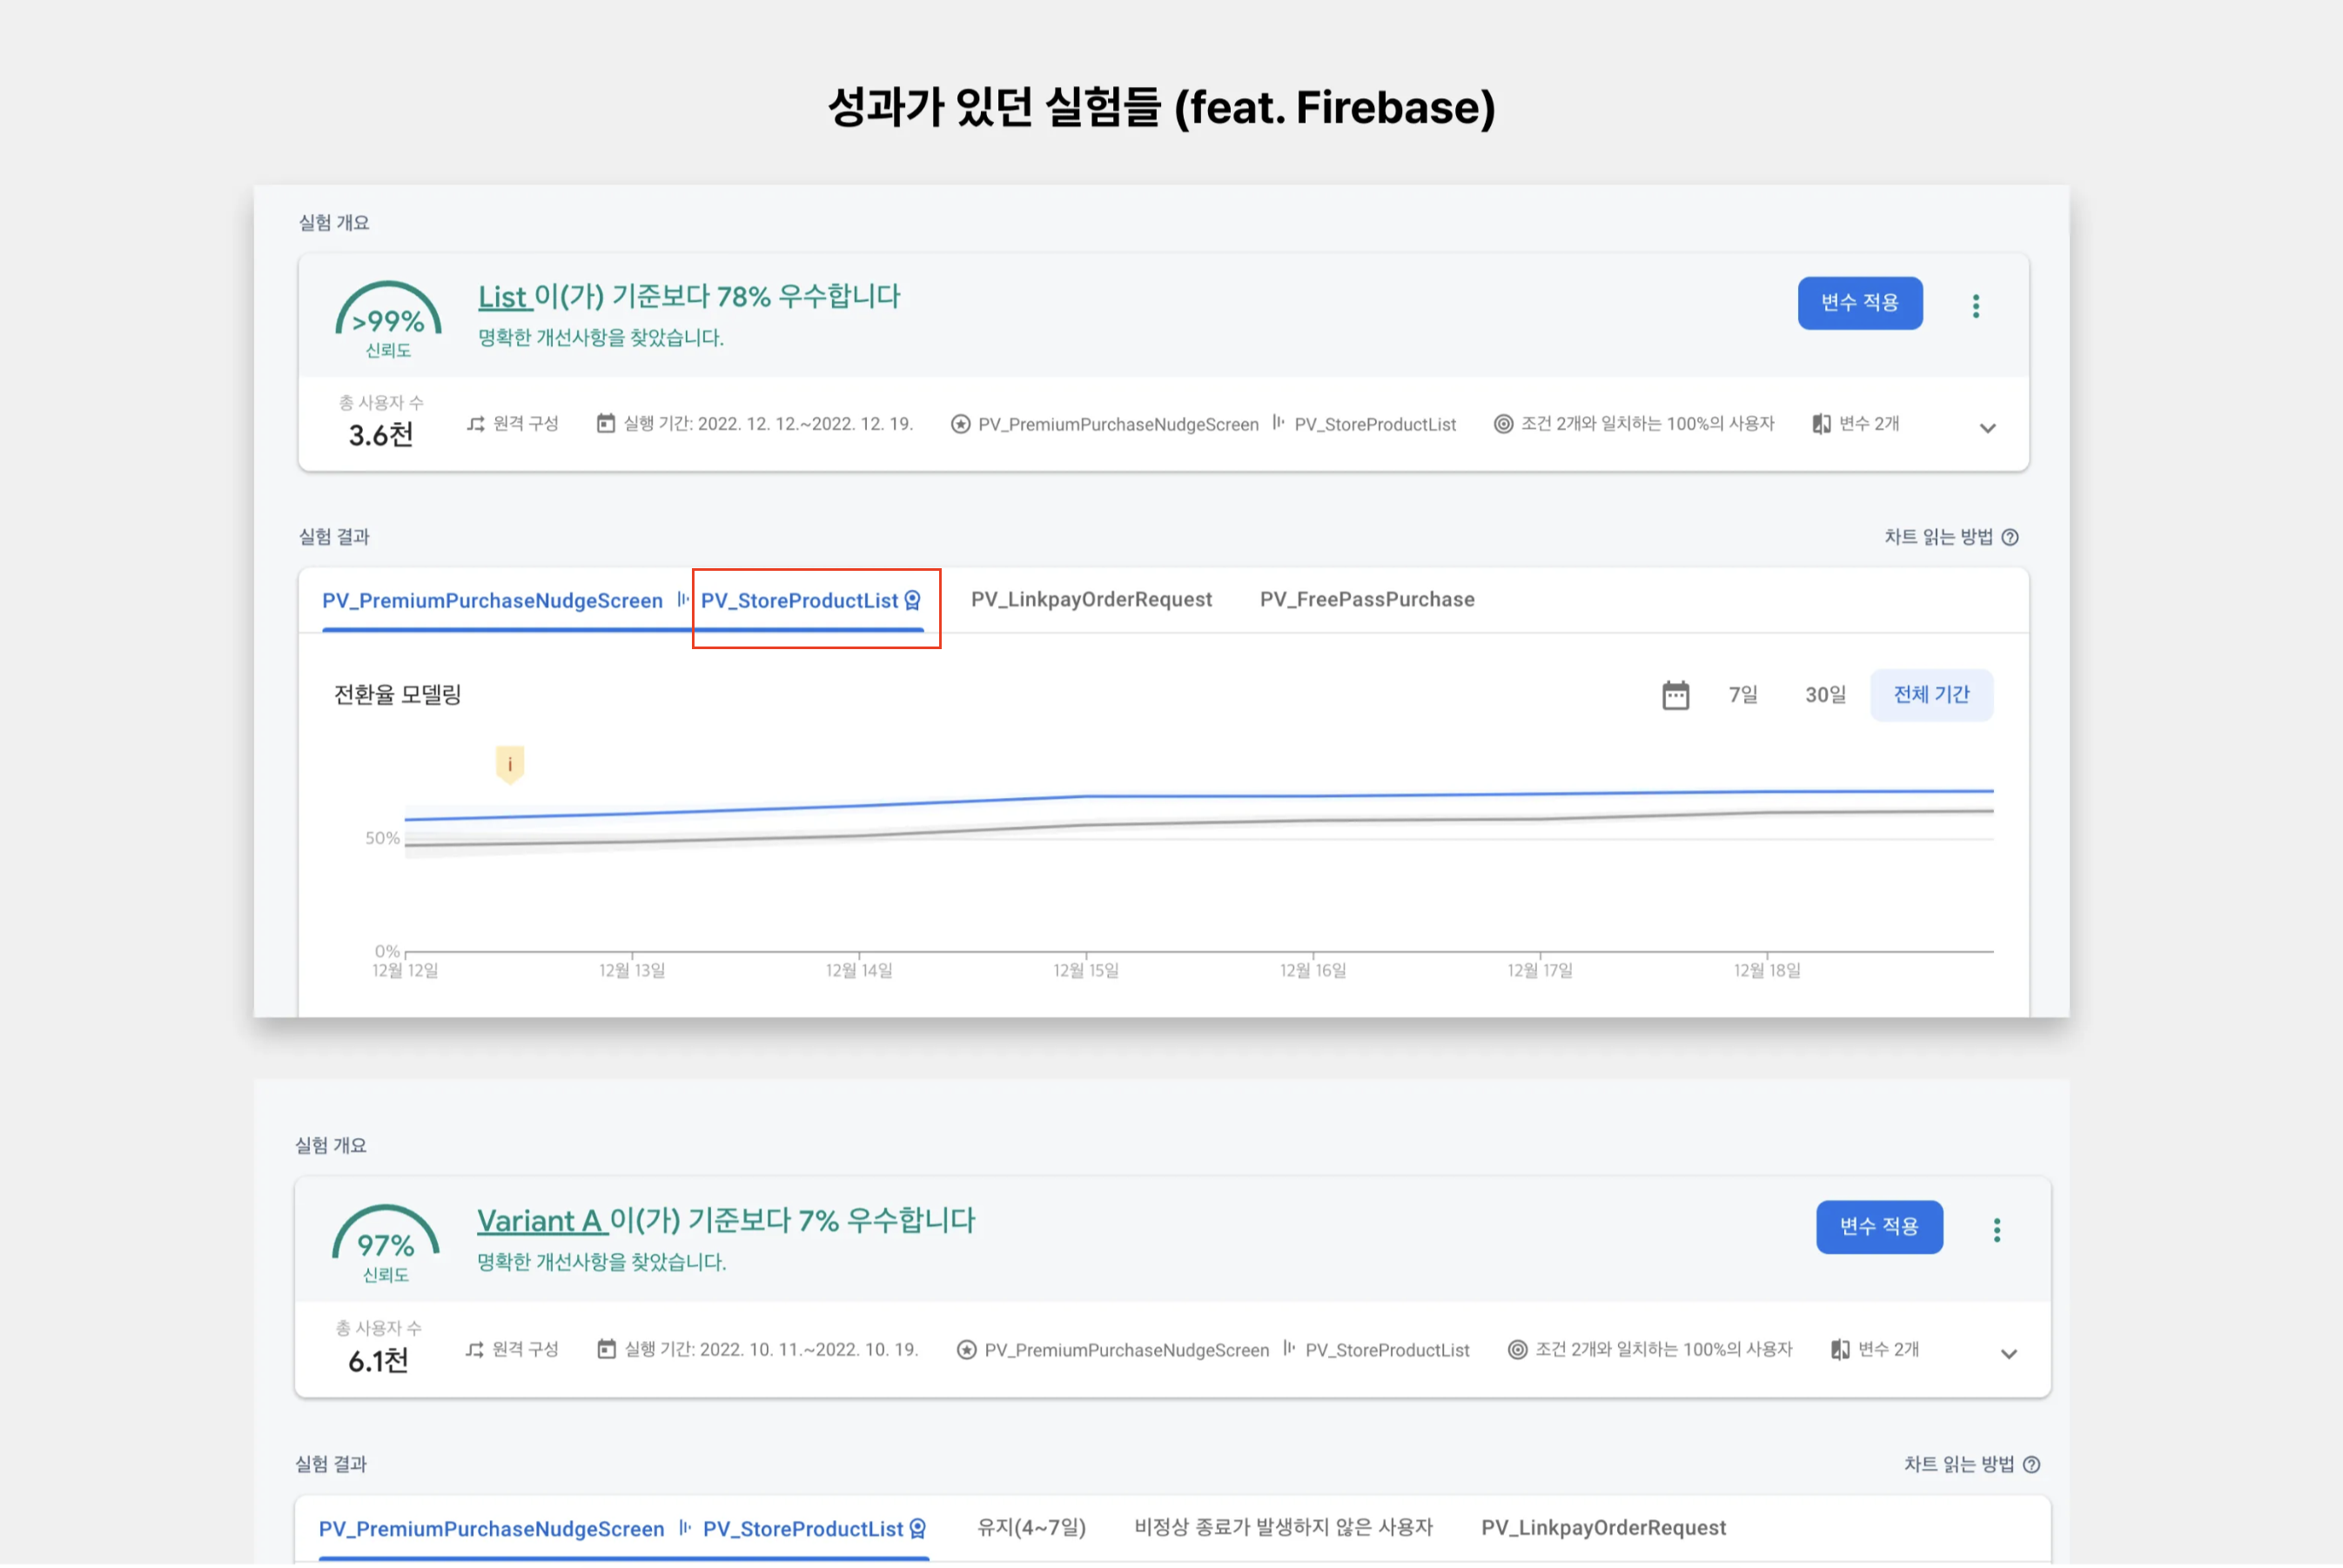This screenshot has height=1568, width=2343.
Task: Select the 30일 time range
Action: [1825, 695]
